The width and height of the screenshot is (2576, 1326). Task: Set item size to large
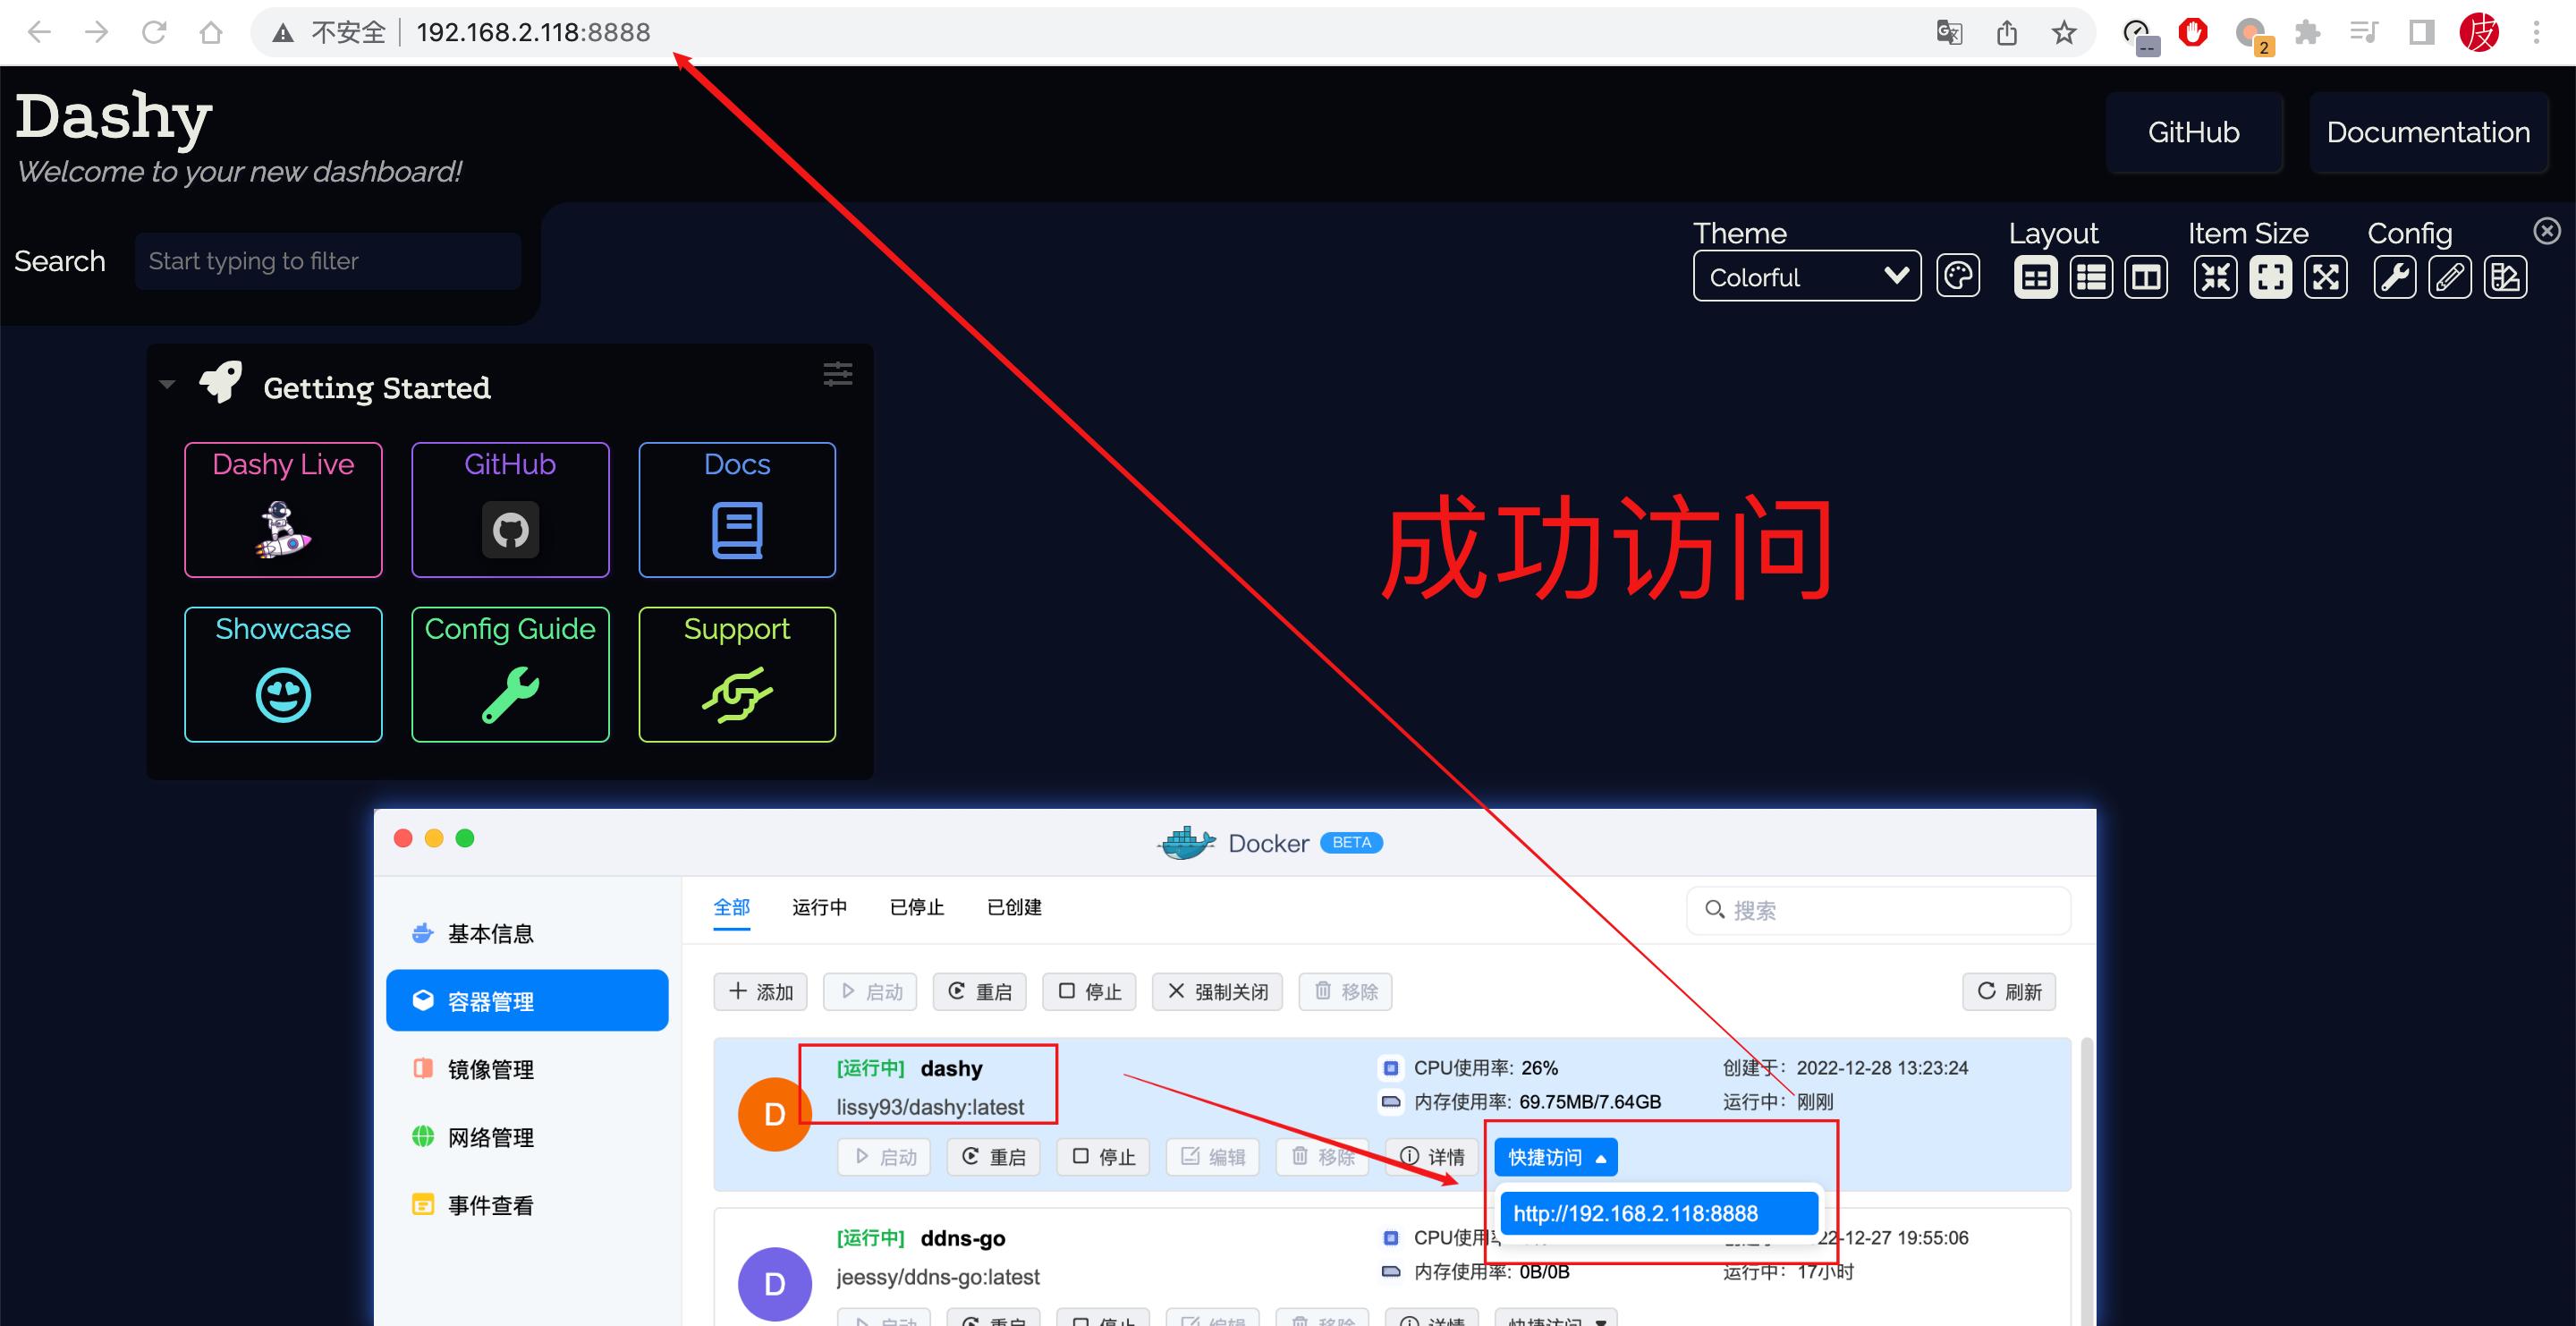click(x=2325, y=276)
